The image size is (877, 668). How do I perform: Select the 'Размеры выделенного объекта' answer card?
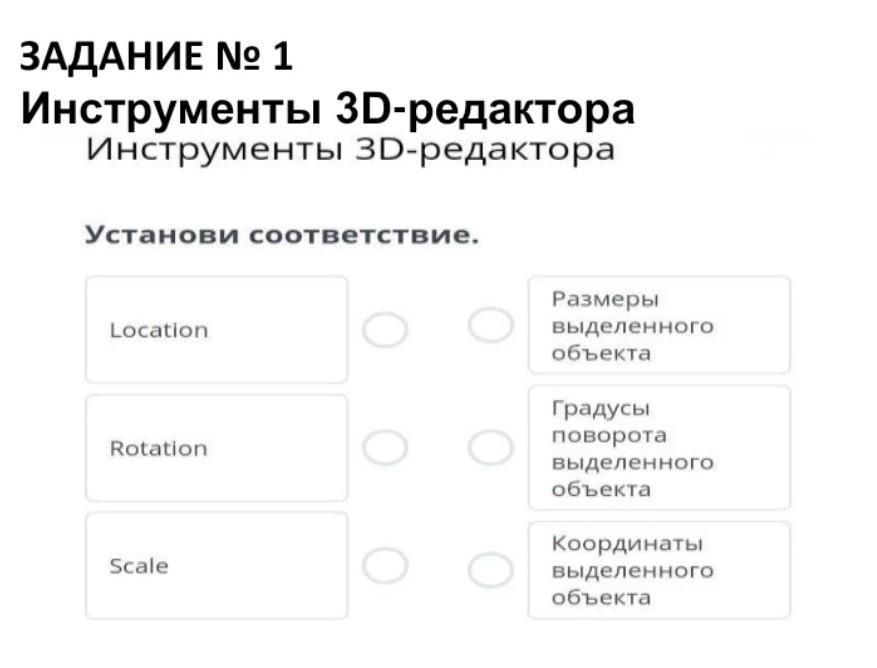pyautogui.click(x=659, y=325)
